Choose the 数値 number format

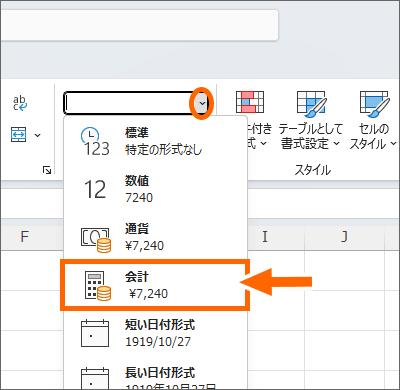pos(155,189)
